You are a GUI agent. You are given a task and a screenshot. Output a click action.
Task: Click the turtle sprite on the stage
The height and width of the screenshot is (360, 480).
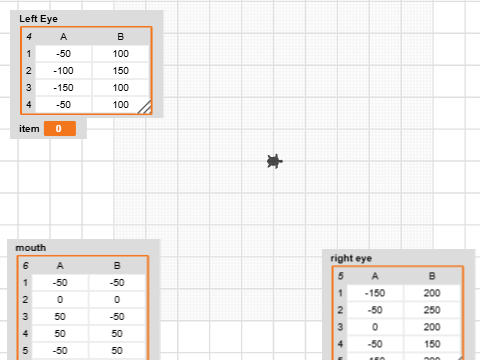pos(275,161)
